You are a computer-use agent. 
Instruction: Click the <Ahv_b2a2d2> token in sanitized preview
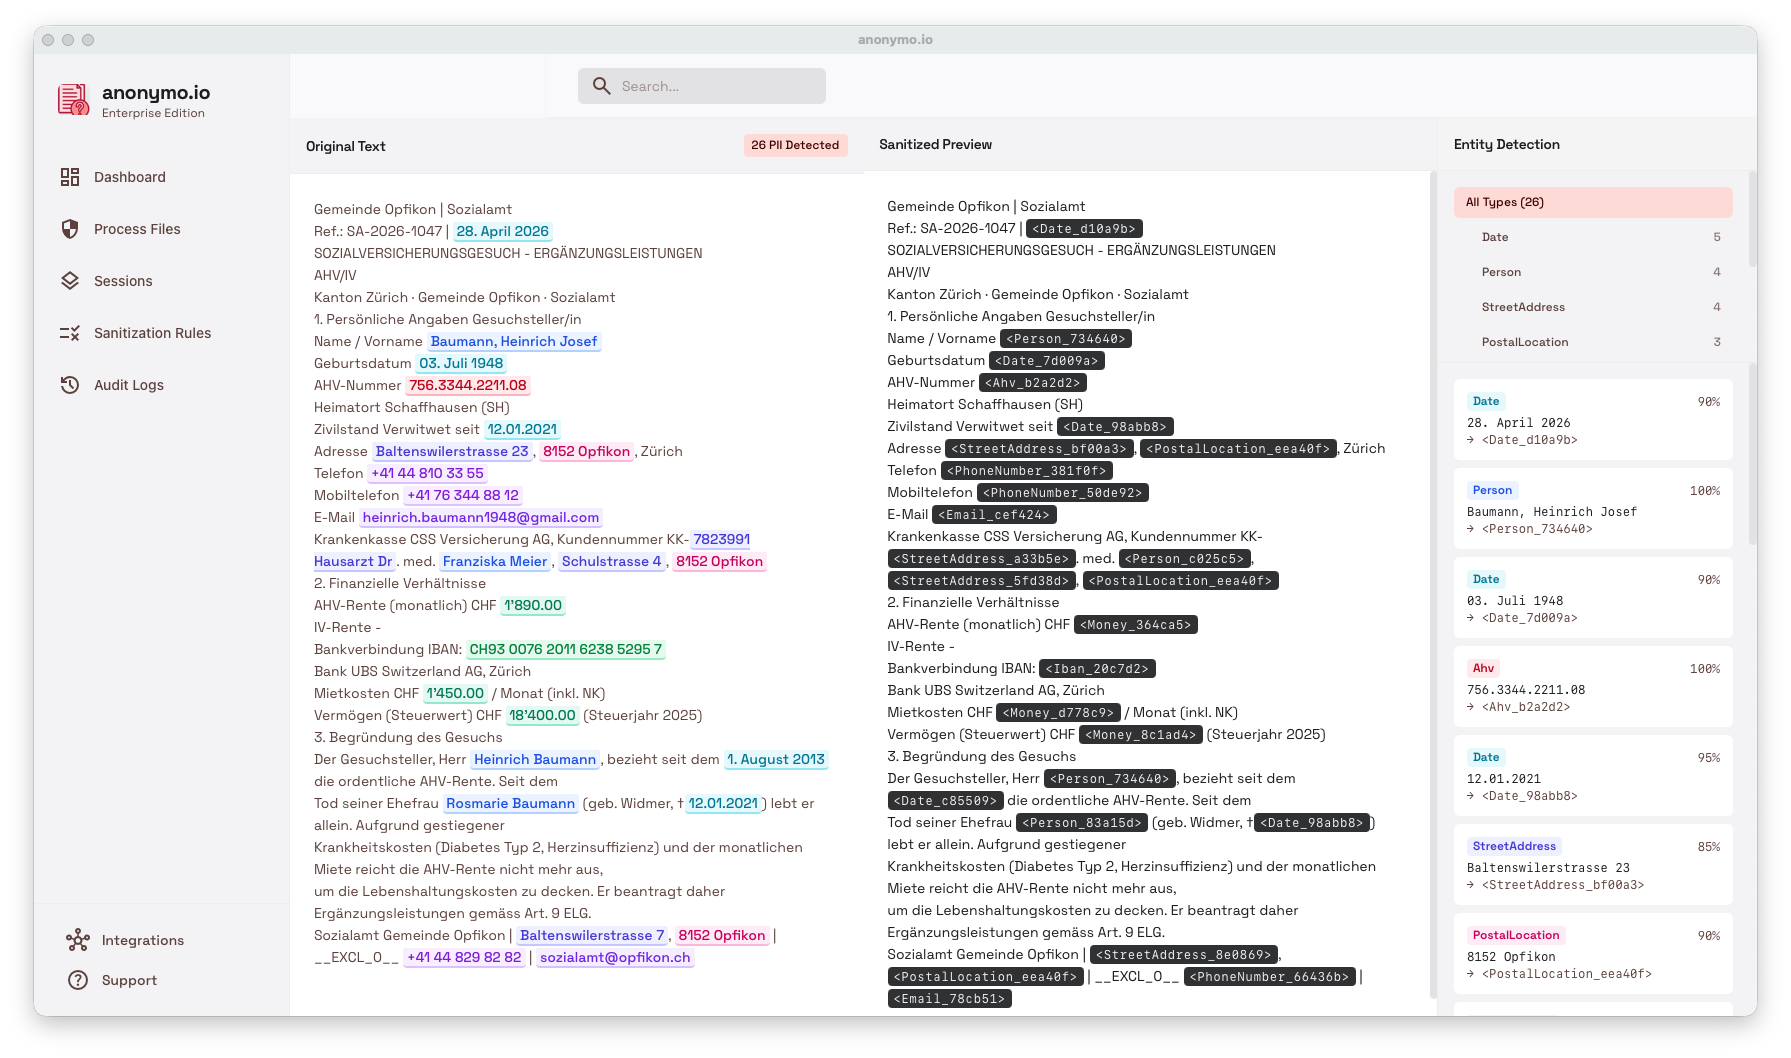pos(1033,383)
